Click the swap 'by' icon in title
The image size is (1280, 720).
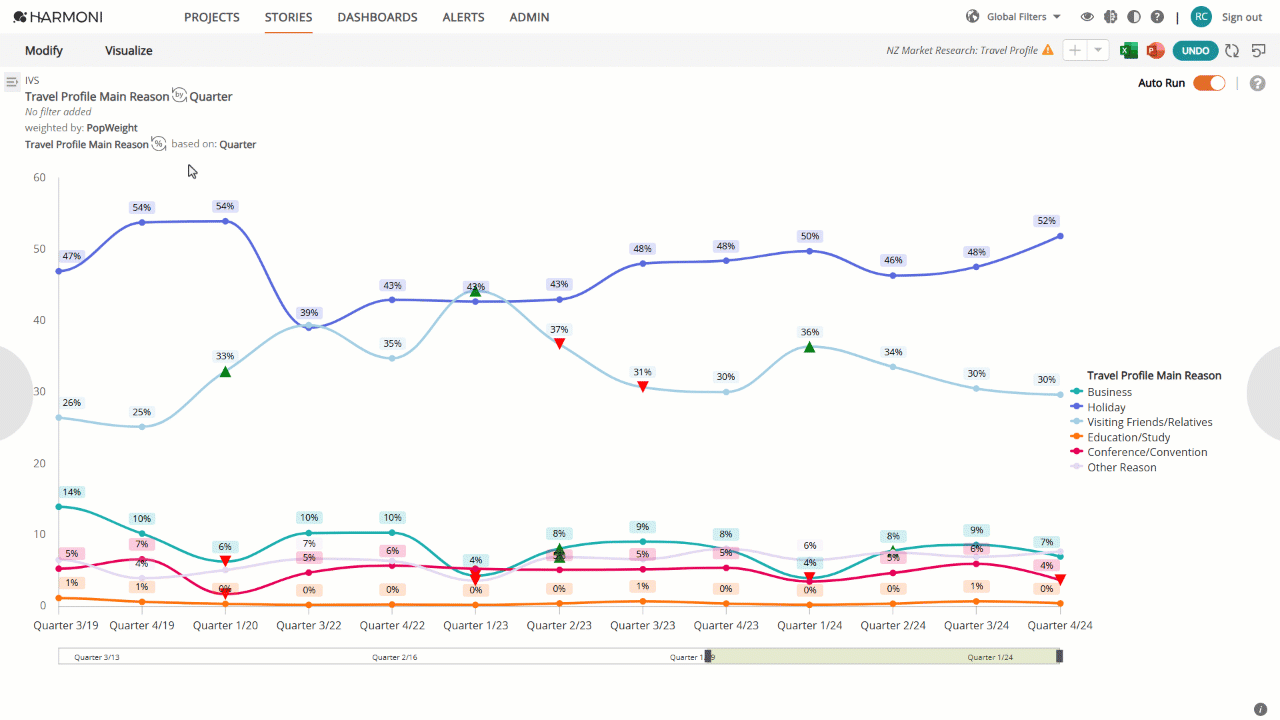pos(179,95)
